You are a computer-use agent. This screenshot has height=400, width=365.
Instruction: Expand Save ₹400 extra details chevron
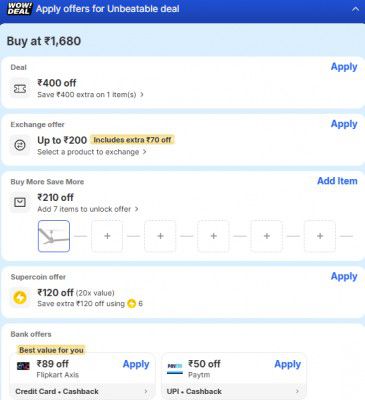tap(142, 95)
